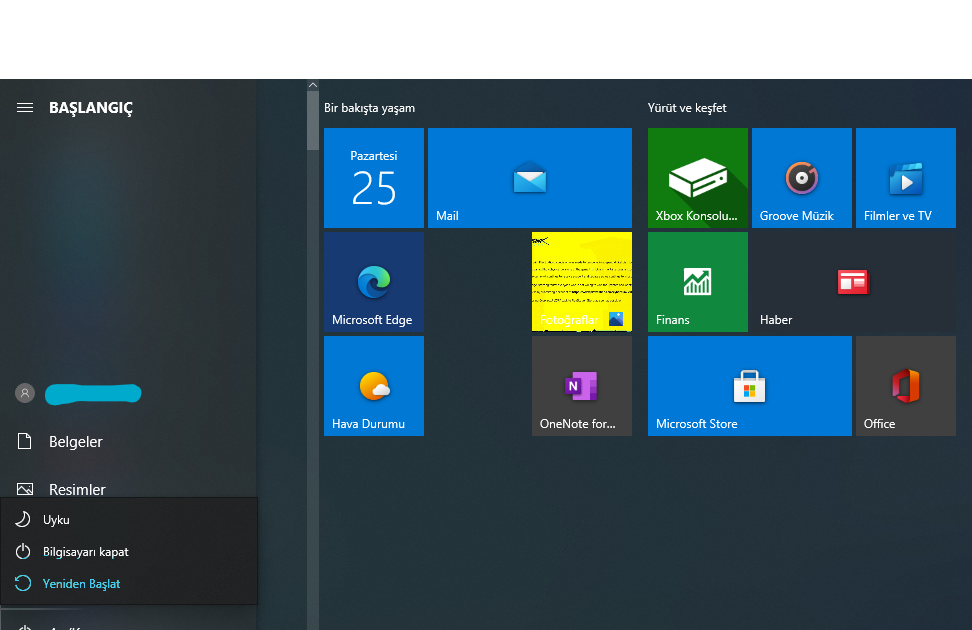Image resolution: width=972 pixels, height=630 pixels.
Task: Launch the Mail tile
Action: click(530, 178)
